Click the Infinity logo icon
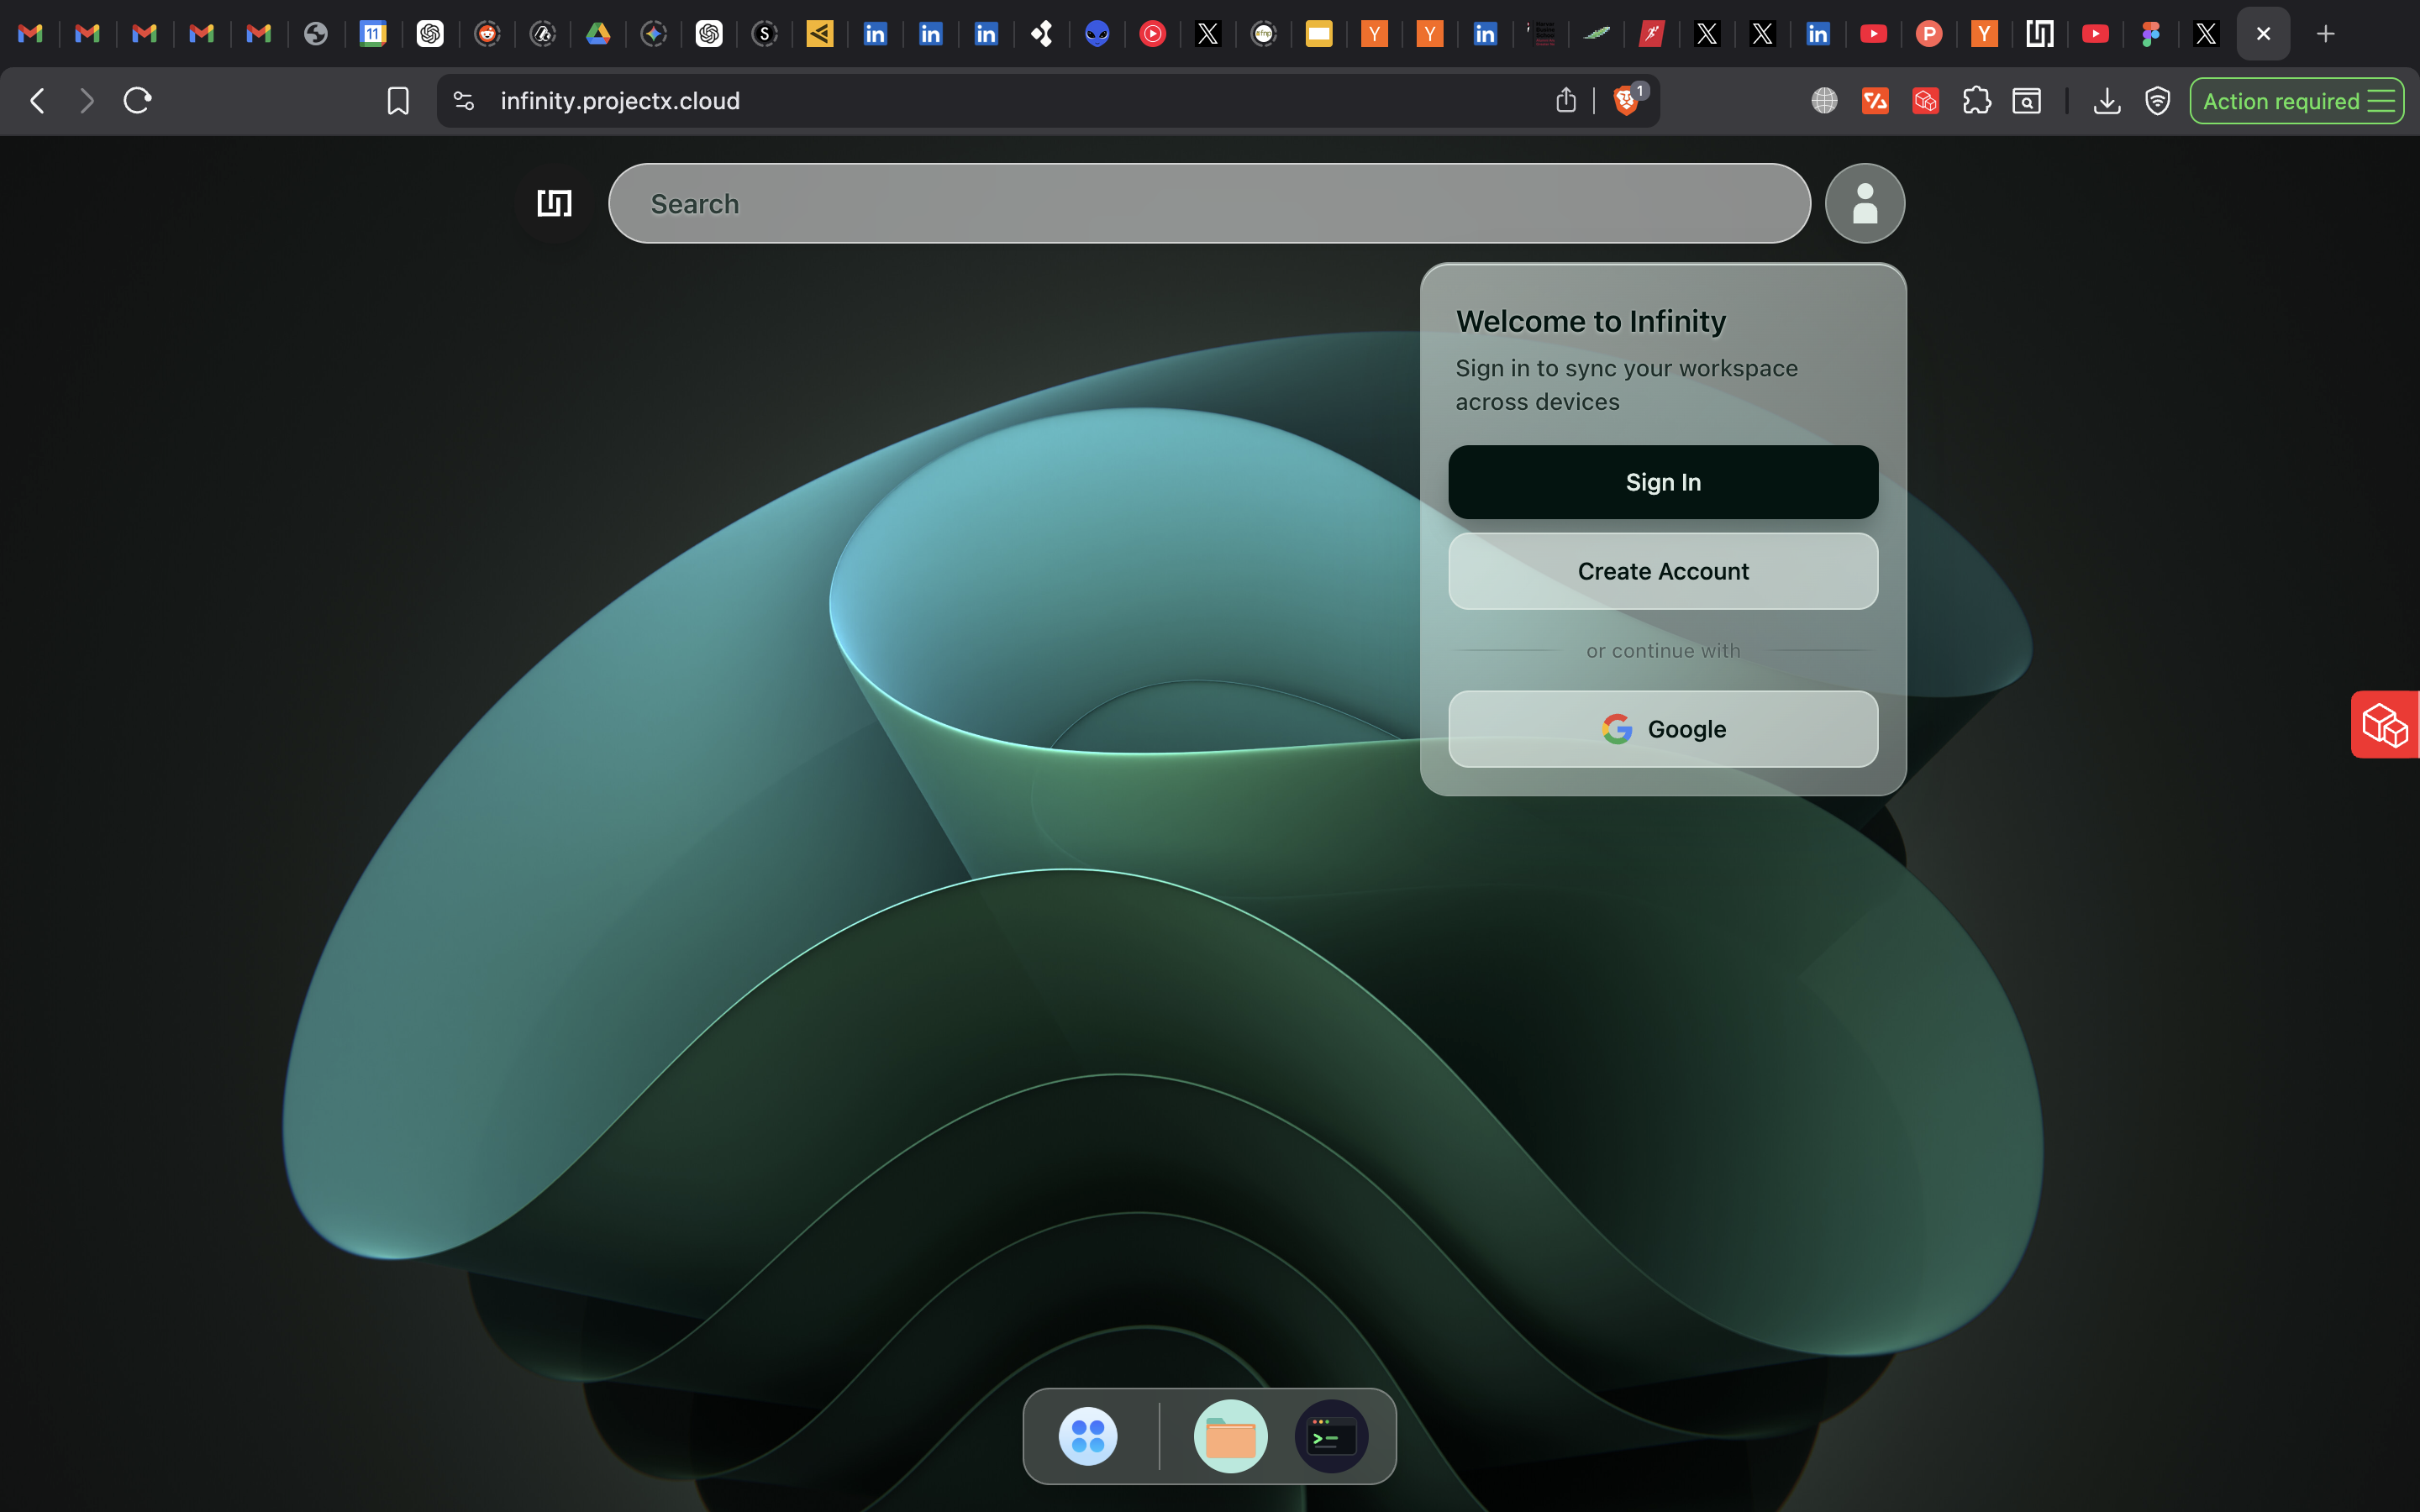This screenshot has width=2420, height=1512. 554,203
